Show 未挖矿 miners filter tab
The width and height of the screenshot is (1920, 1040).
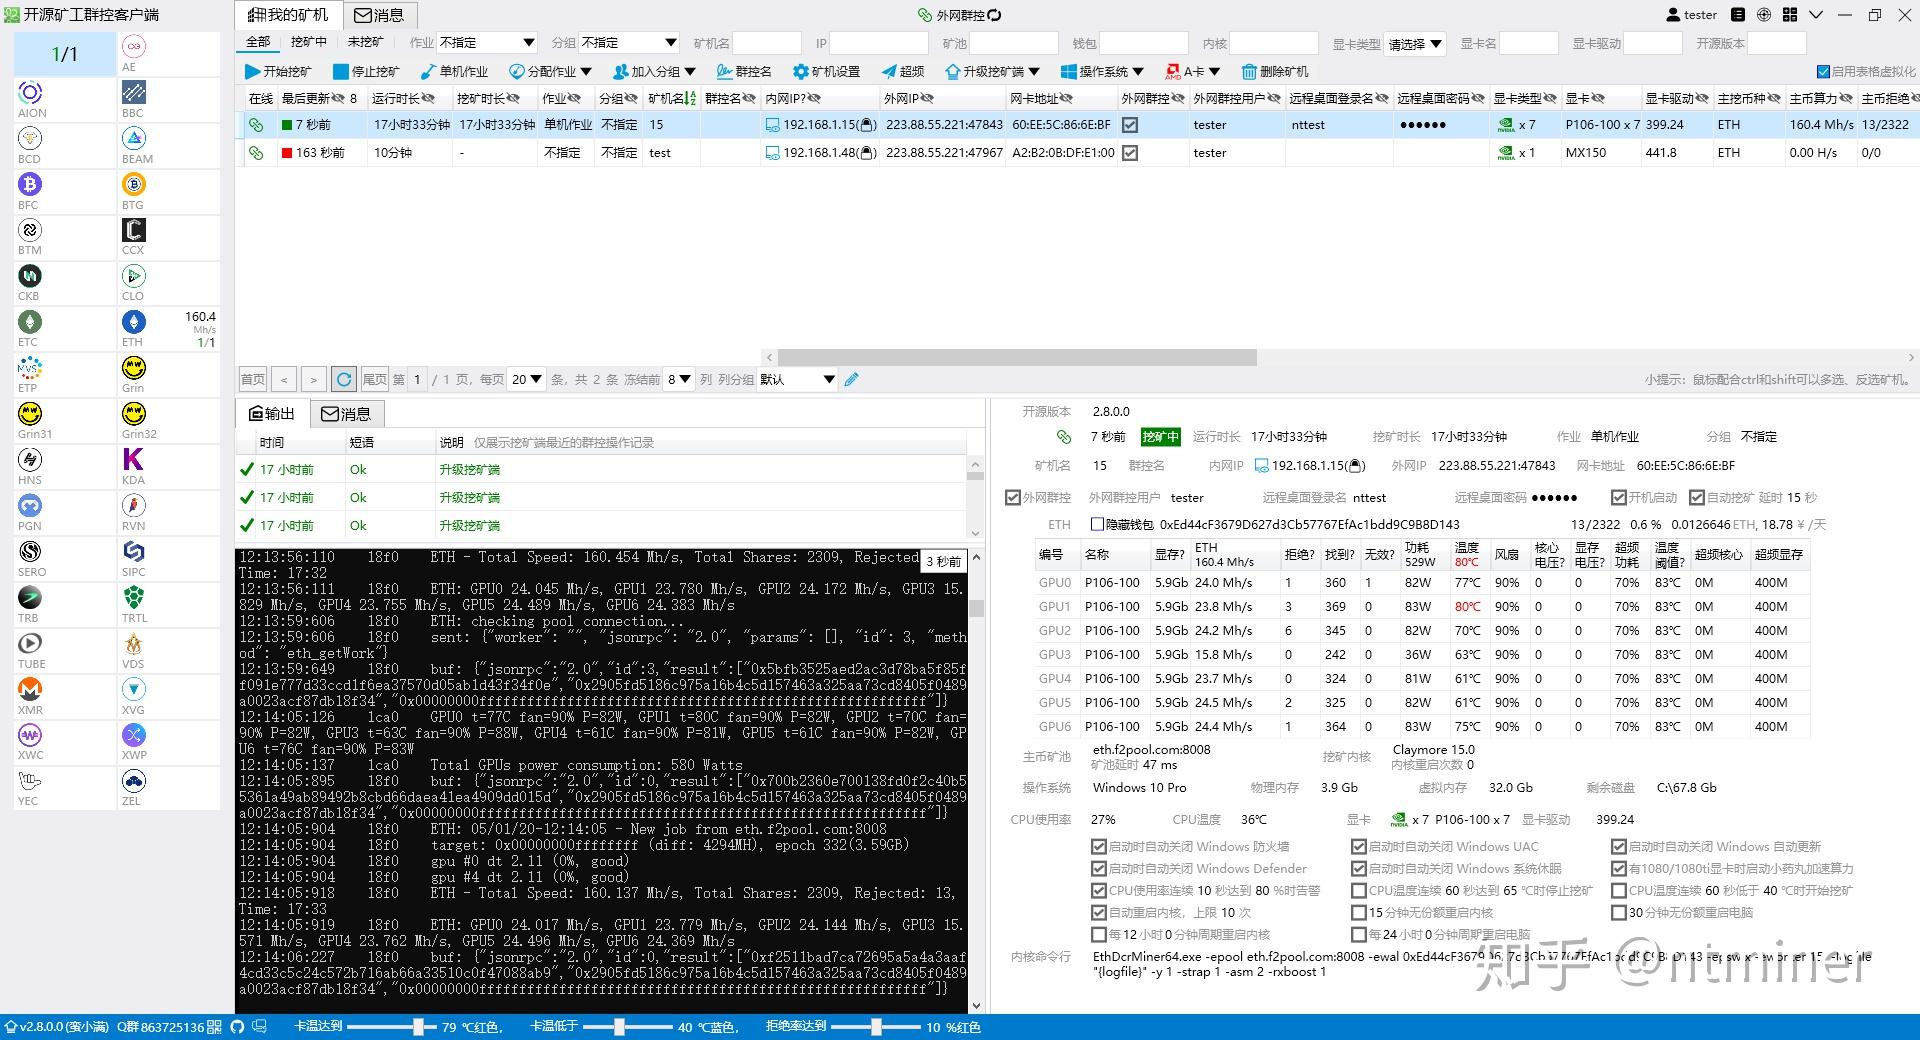365,42
